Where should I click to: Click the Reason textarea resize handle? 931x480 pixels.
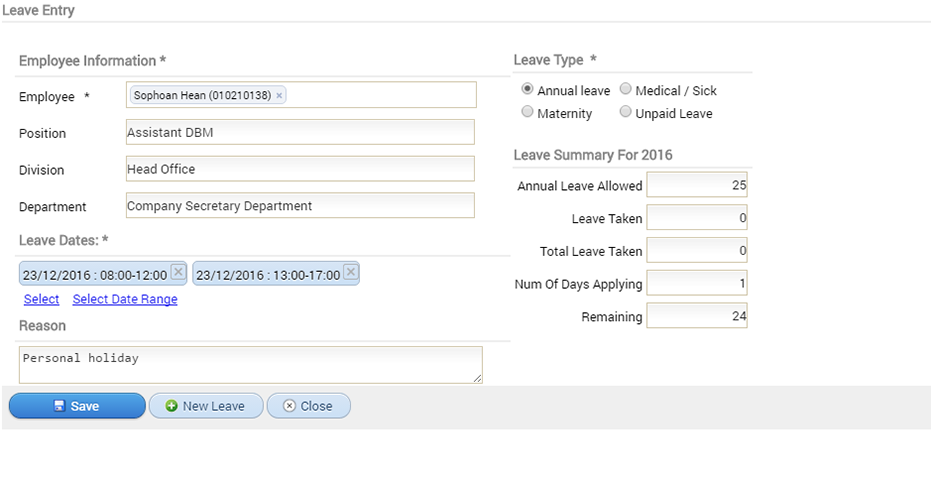(477, 378)
